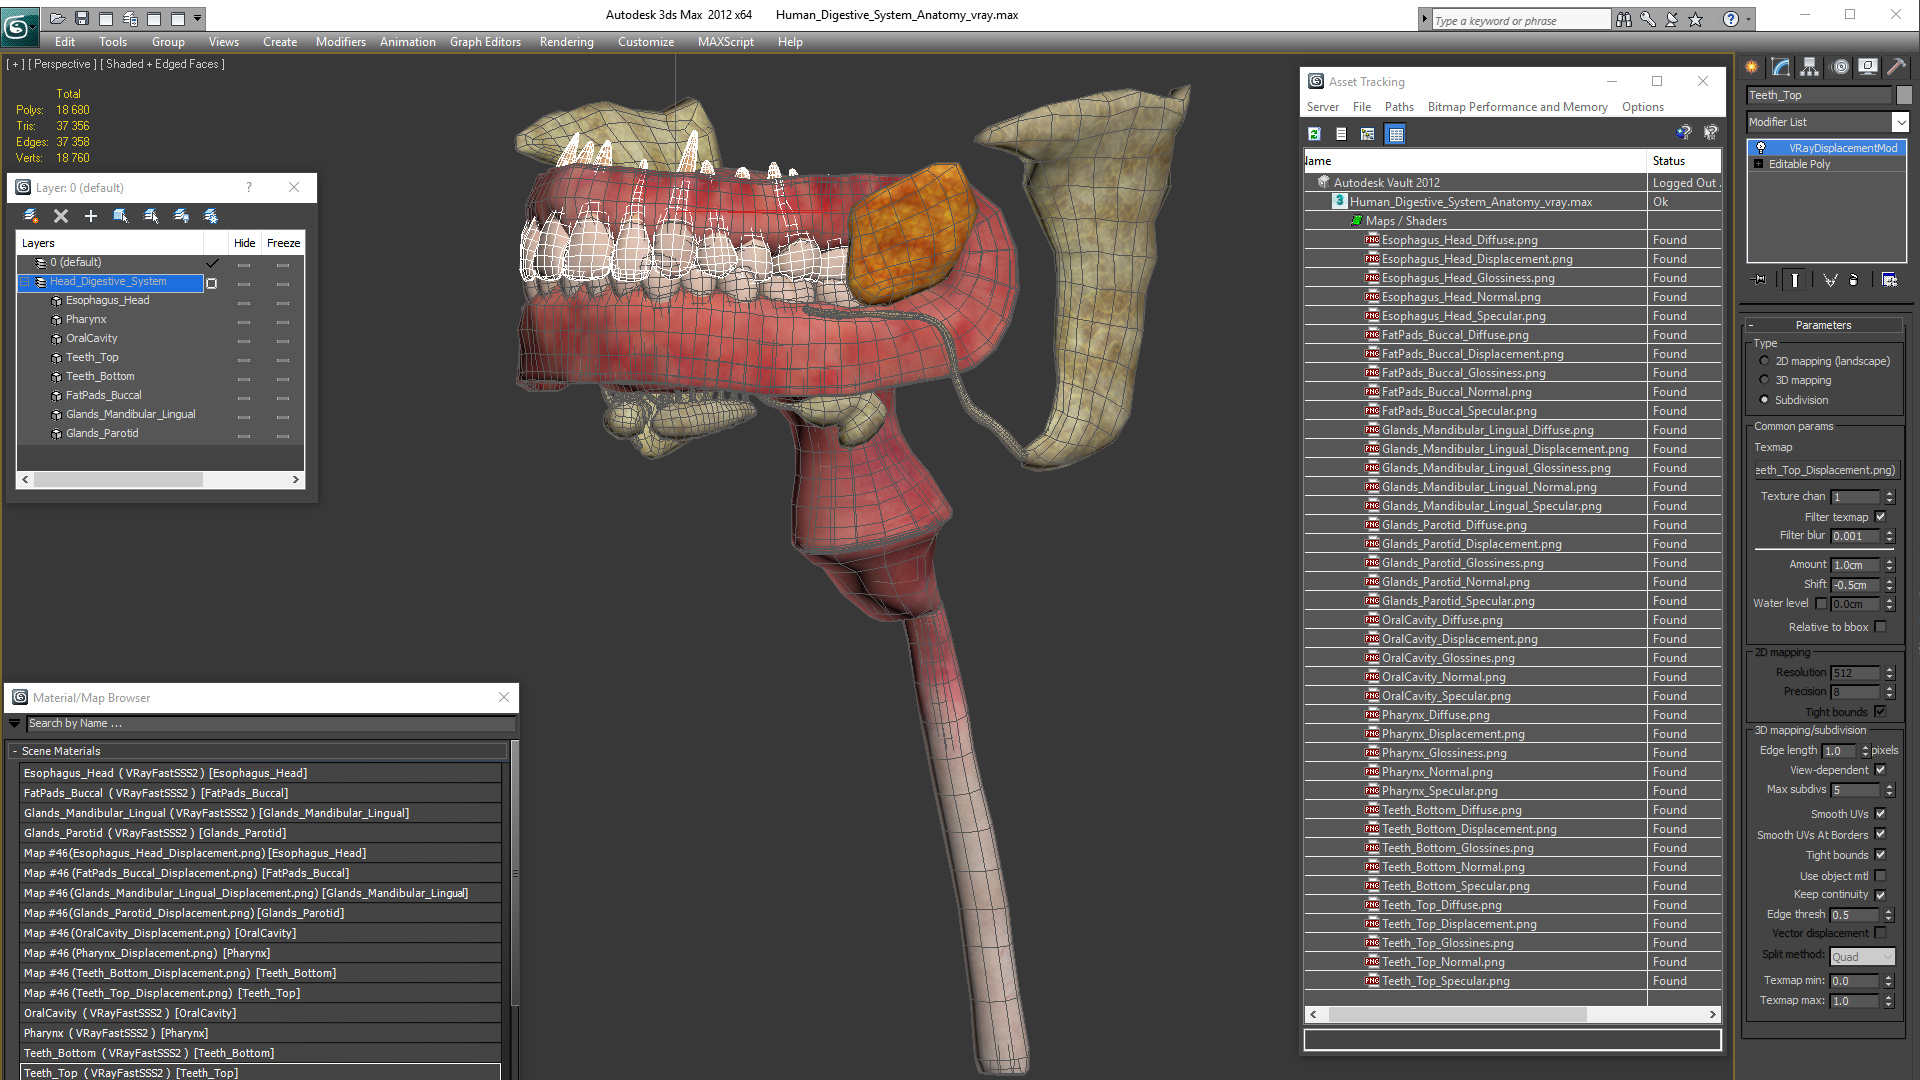
Task: Open the Hierarchy command panel tab
Action: pyautogui.click(x=1810, y=67)
